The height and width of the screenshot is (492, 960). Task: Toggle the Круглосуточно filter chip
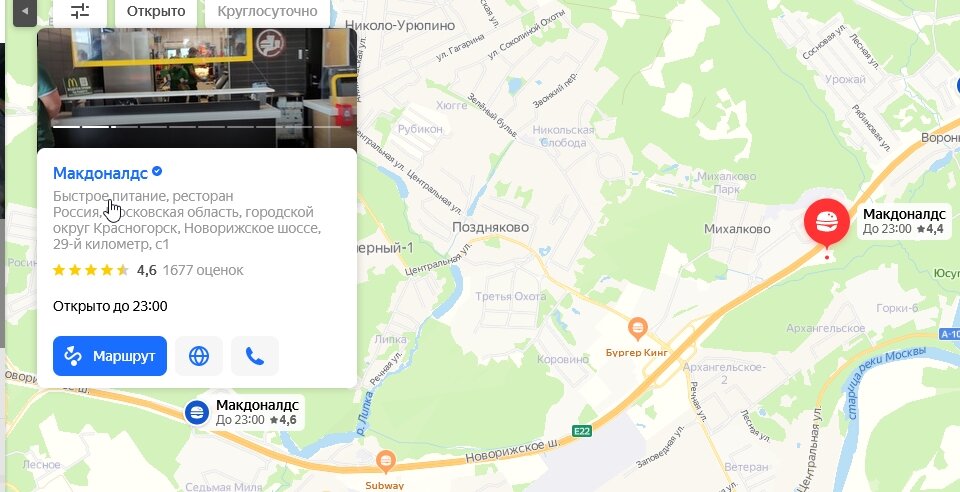(267, 11)
